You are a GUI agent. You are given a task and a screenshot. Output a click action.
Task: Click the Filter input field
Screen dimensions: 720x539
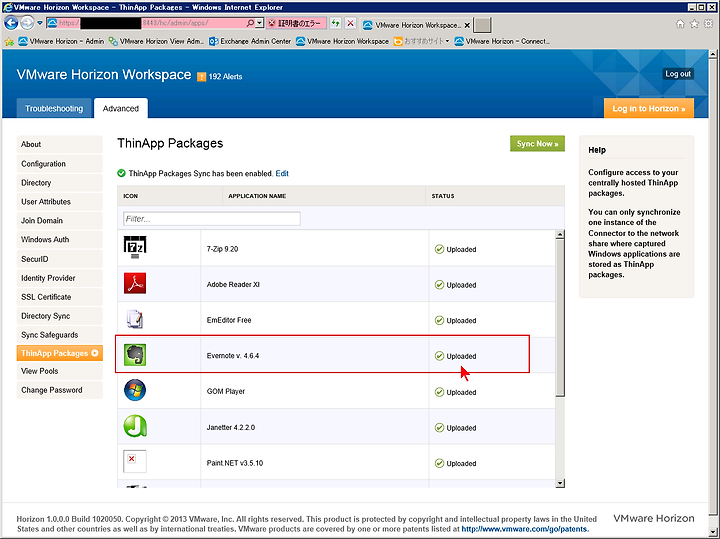coord(212,219)
